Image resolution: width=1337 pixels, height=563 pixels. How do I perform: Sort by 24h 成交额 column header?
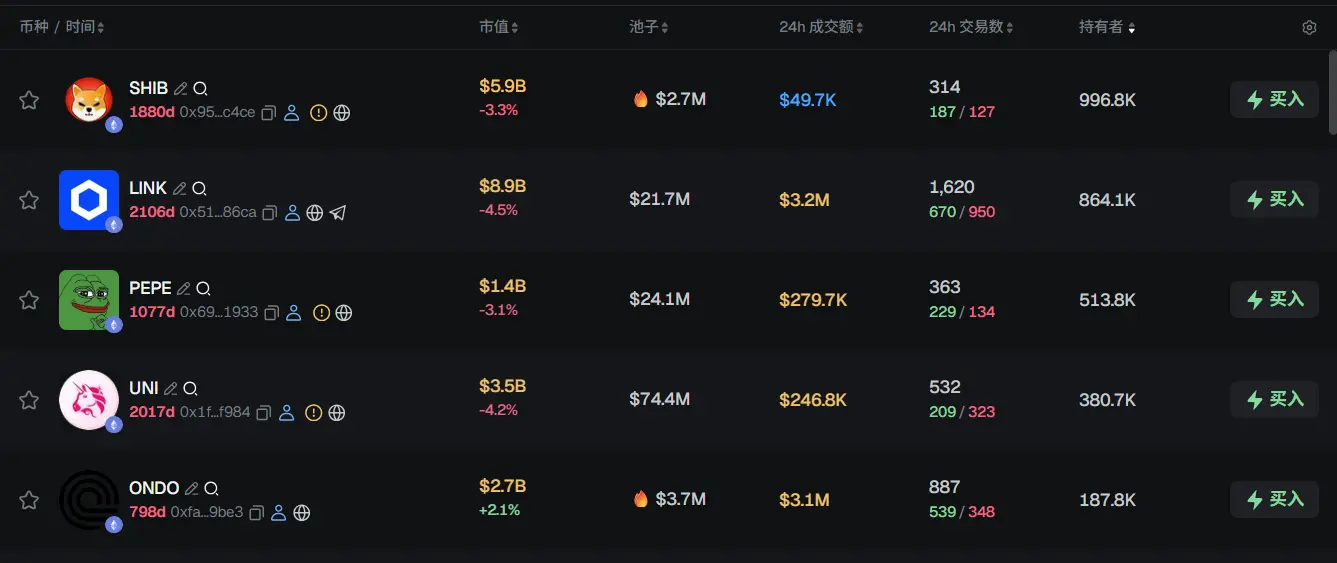coord(821,28)
